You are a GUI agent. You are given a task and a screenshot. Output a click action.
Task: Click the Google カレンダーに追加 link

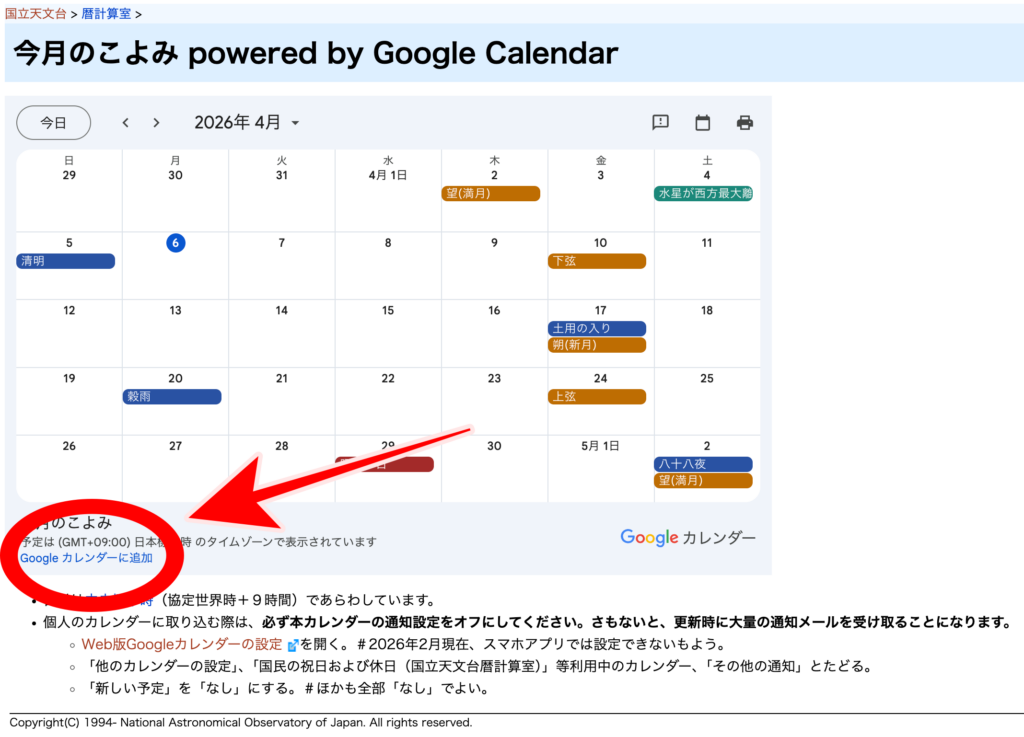(x=87, y=558)
